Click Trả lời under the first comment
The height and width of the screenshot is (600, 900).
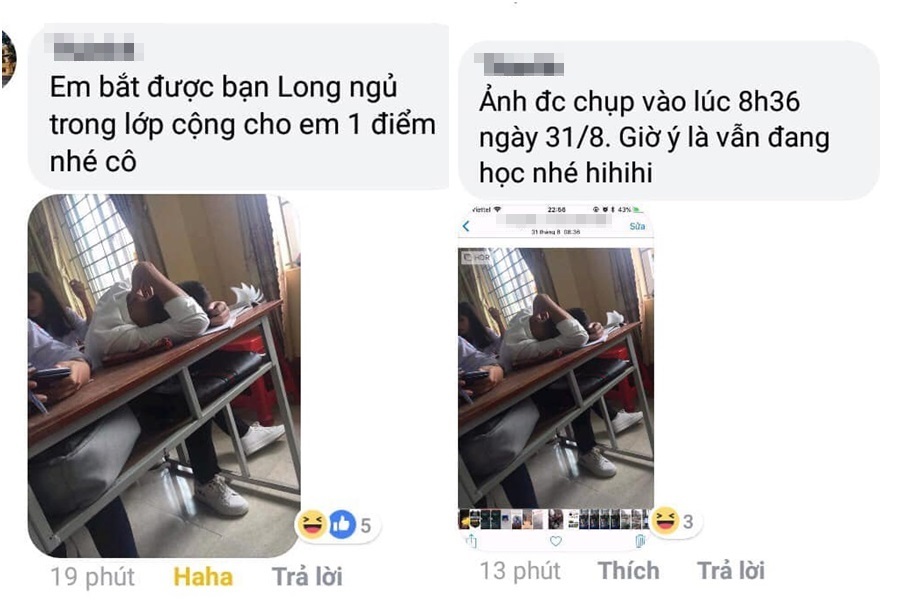(307, 577)
